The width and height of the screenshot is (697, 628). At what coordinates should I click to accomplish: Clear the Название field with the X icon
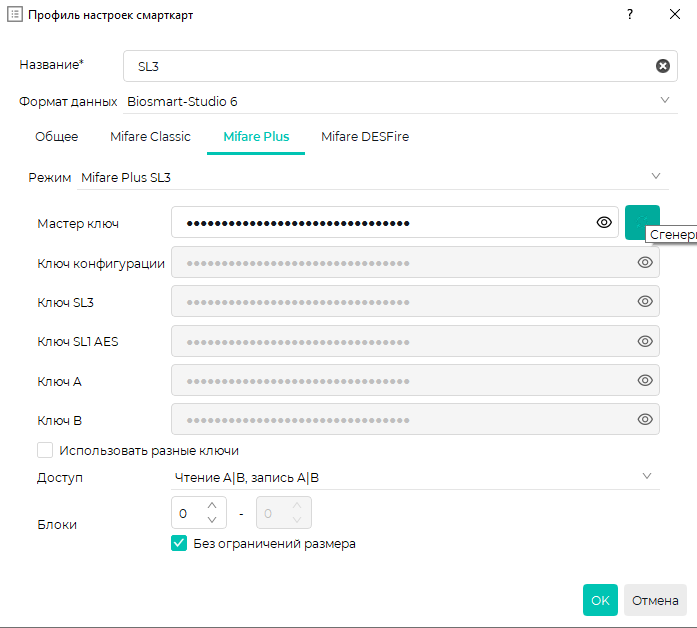tap(662, 66)
